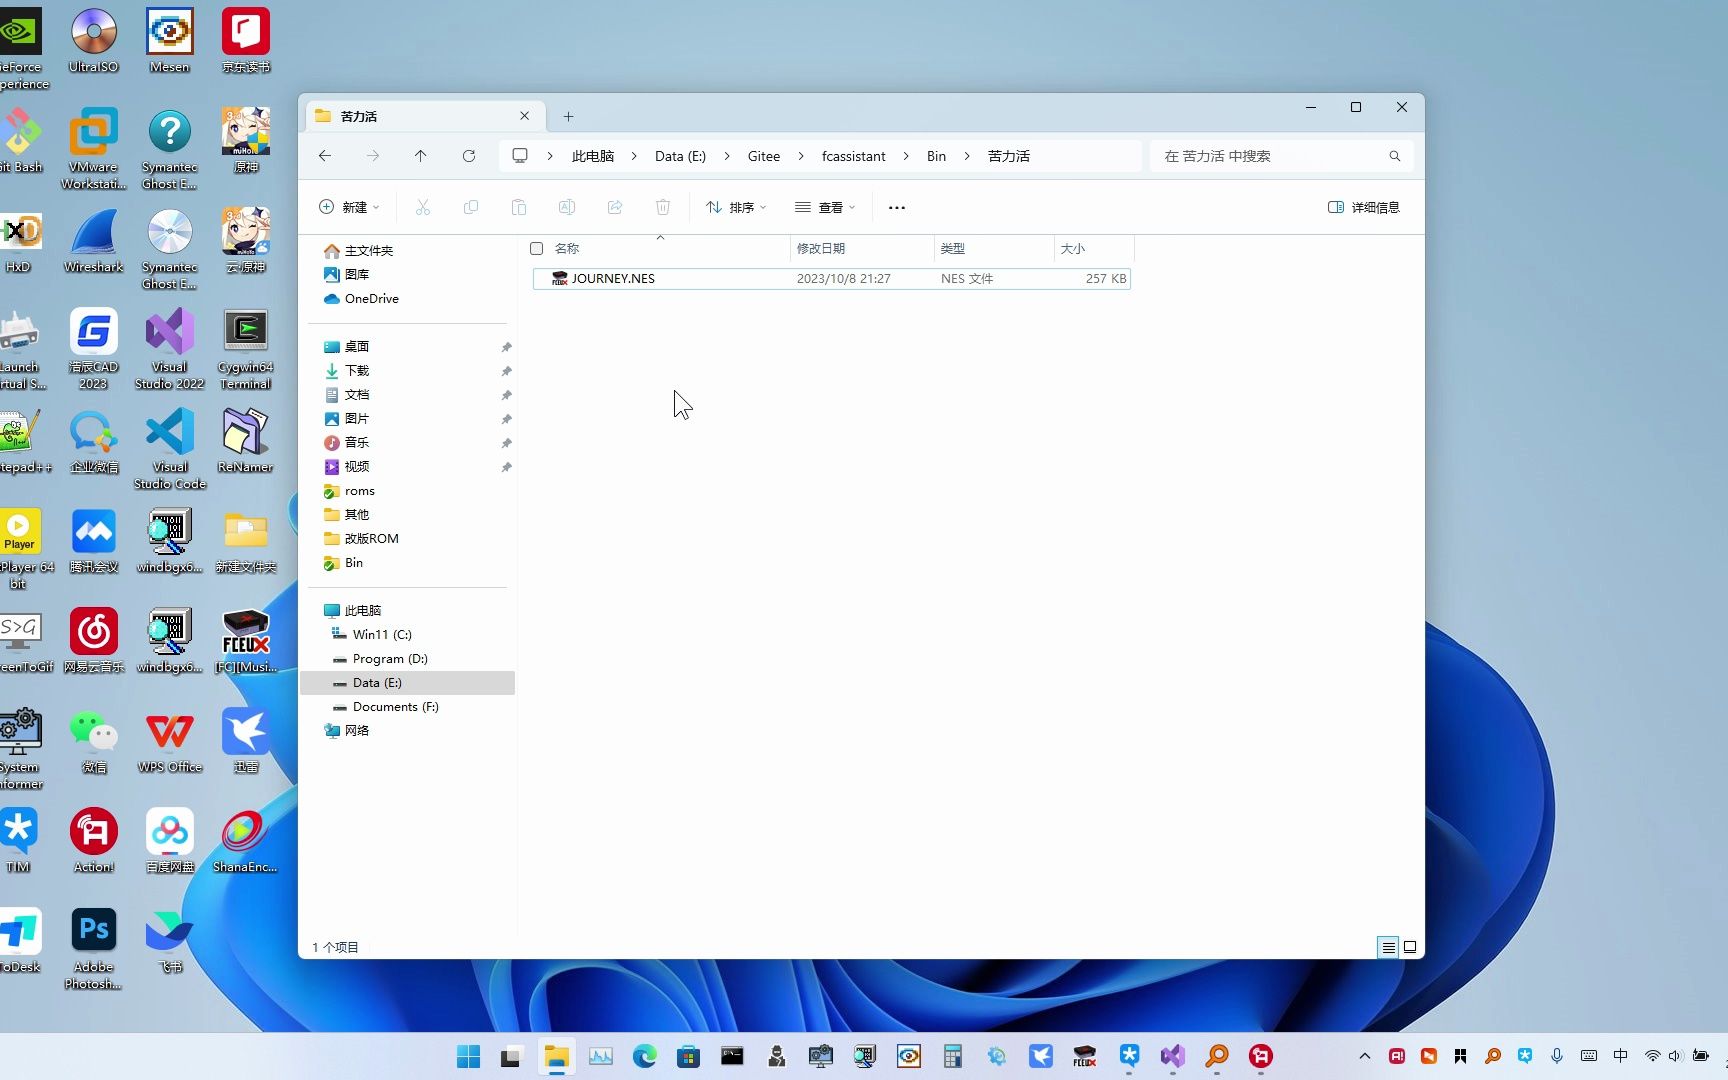
Task: Open the 改版ROM folder in sidebar
Action: (x=371, y=539)
